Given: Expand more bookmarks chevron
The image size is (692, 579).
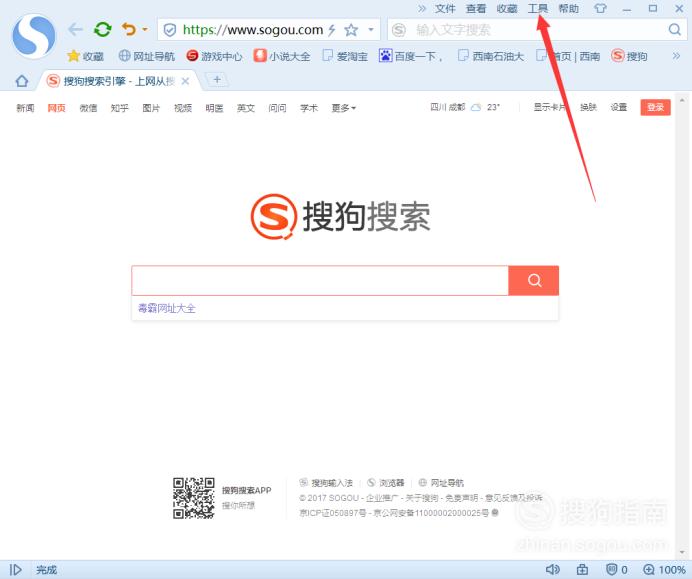Looking at the screenshot, I should [x=676, y=56].
